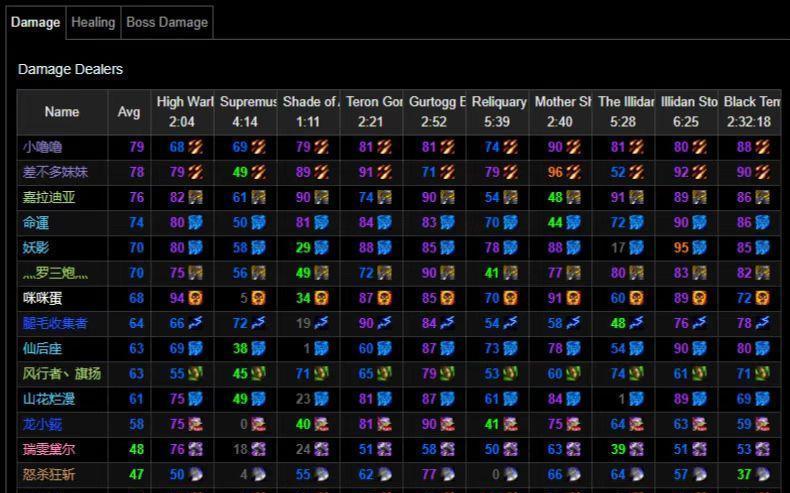Viewport: 790px width, 493px height.
Task: Click the 64 average value for 腿毛收集者
Action: click(x=137, y=323)
